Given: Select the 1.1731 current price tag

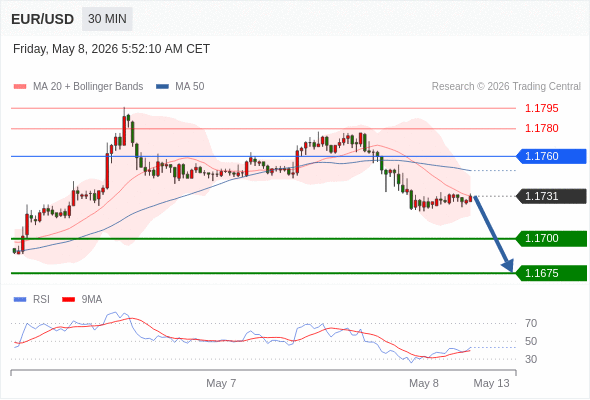Looking at the screenshot, I should pos(551,196).
